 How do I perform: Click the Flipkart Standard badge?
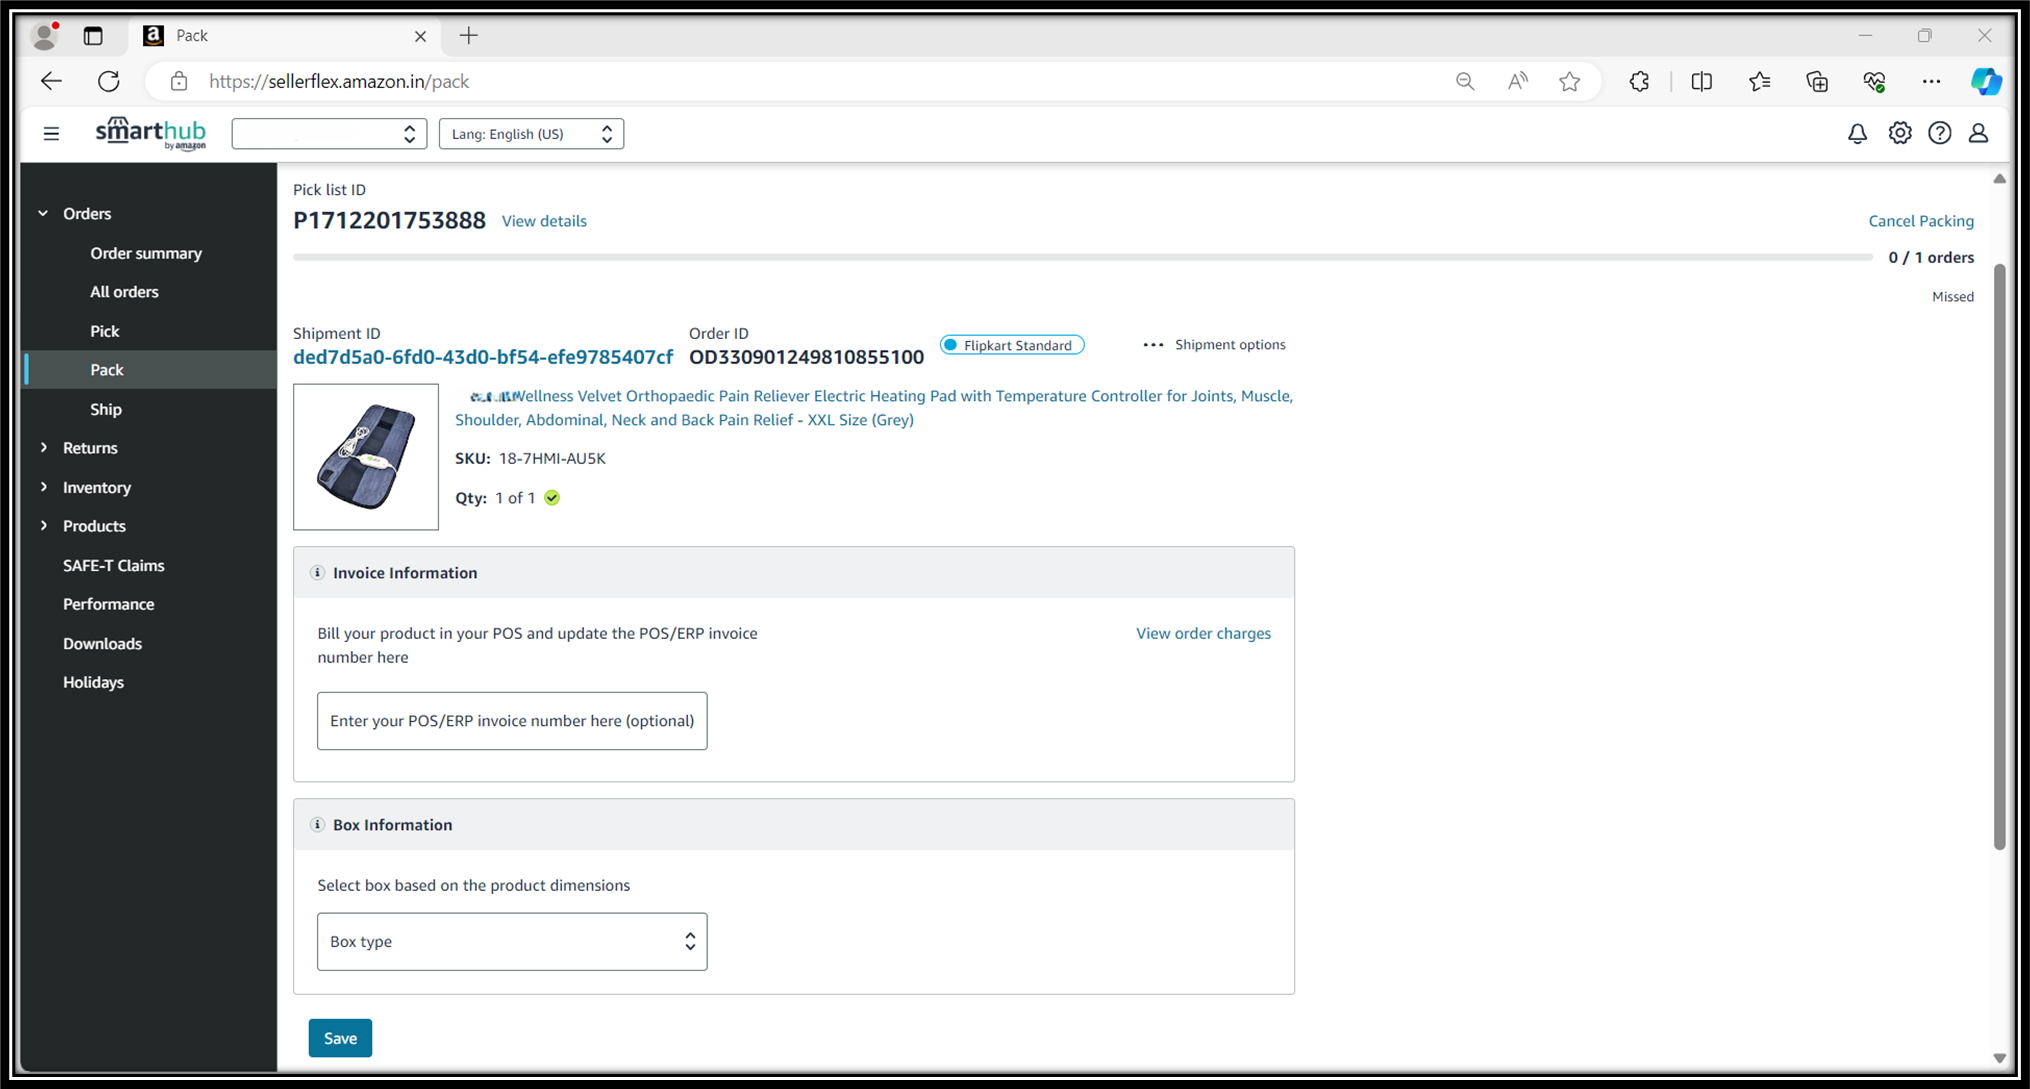tap(1012, 345)
